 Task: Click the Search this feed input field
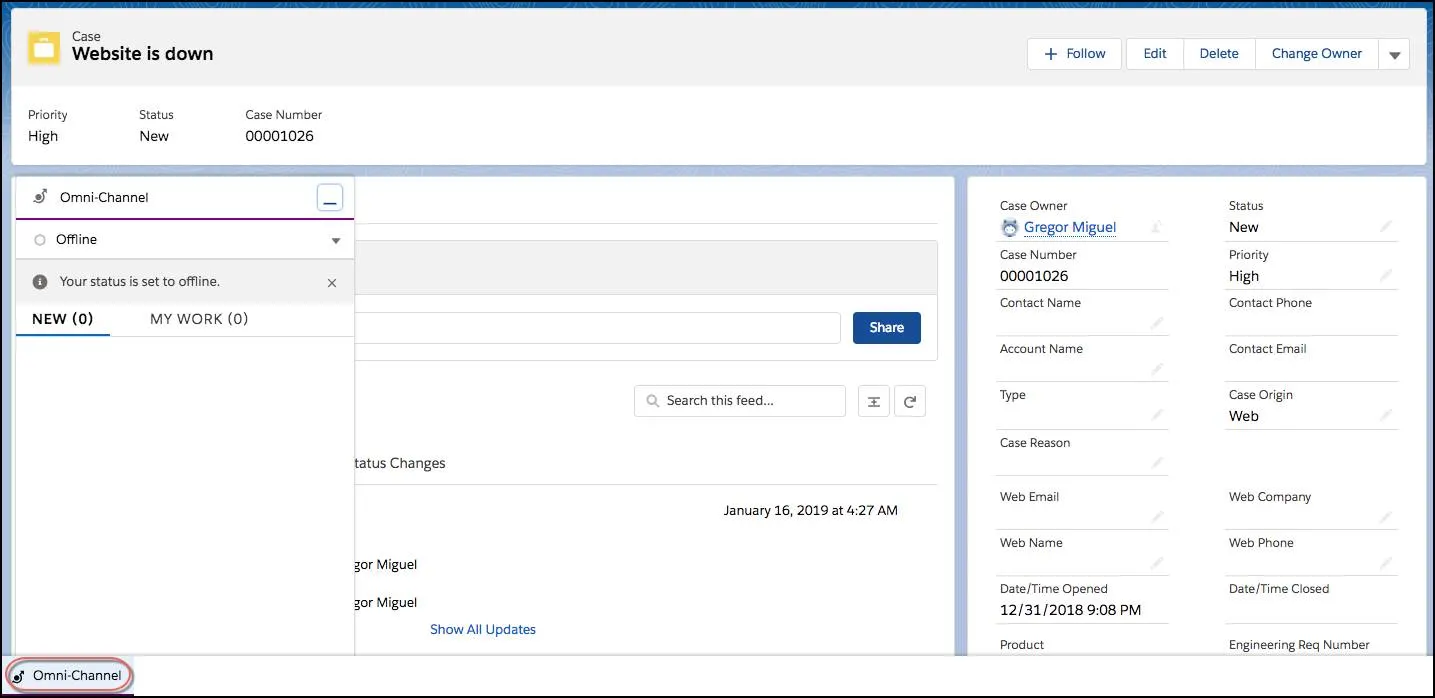coord(739,400)
